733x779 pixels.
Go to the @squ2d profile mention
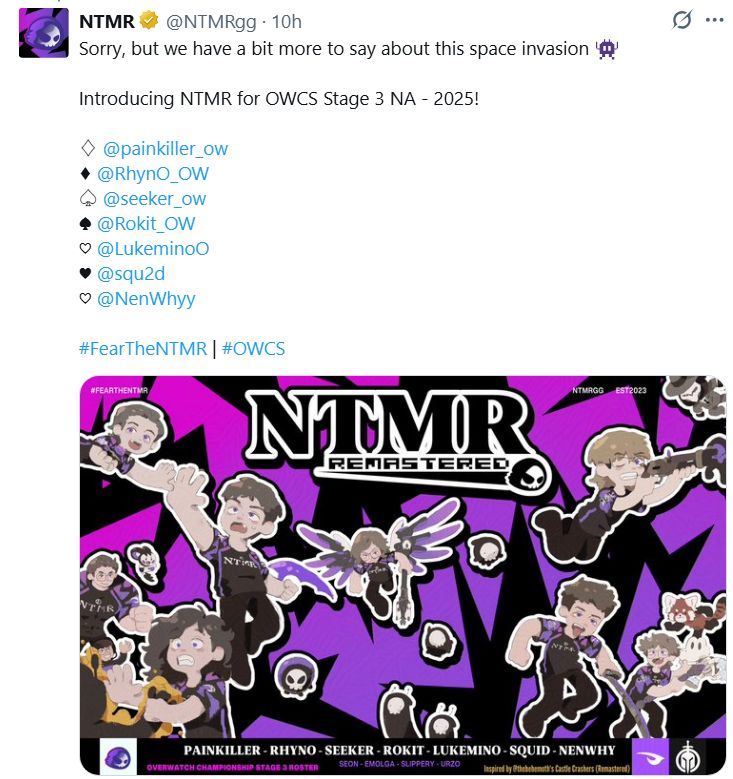[x=131, y=274]
